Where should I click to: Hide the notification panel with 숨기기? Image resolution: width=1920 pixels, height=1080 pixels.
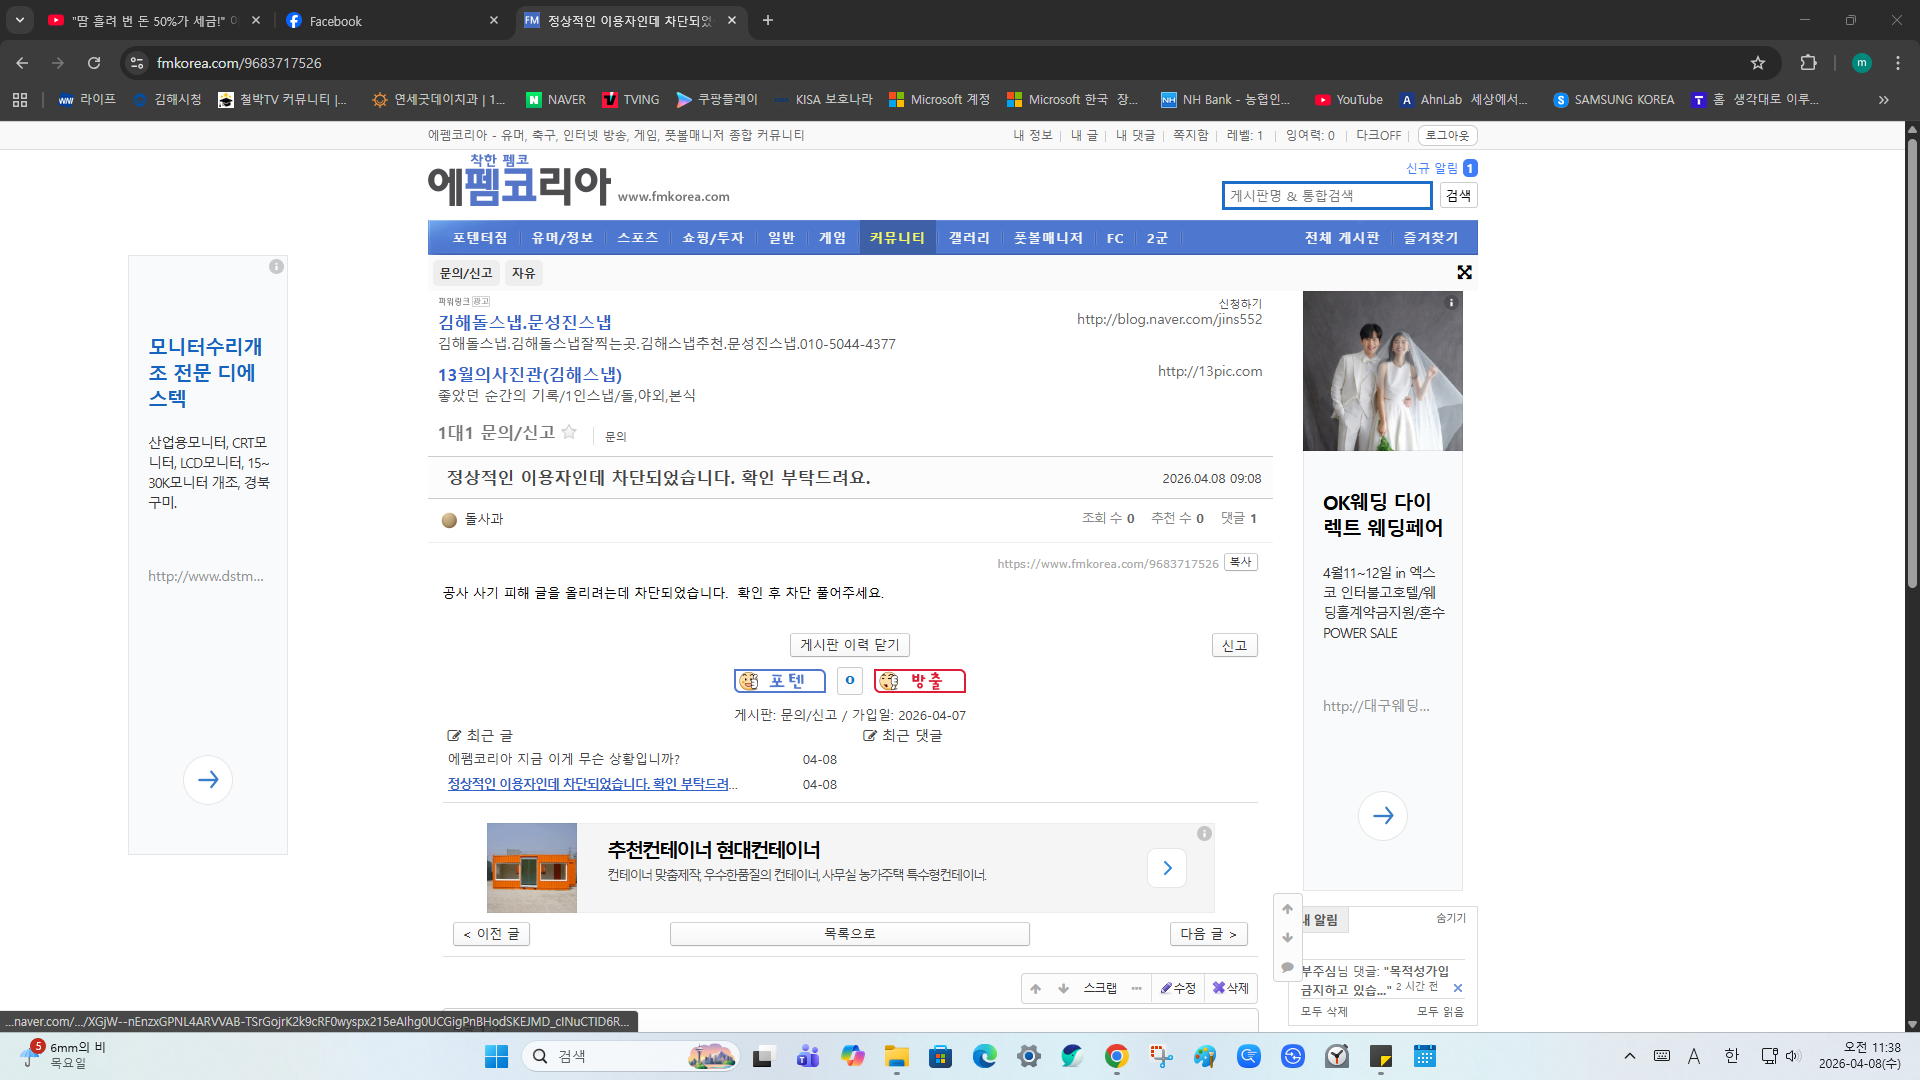click(1451, 918)
